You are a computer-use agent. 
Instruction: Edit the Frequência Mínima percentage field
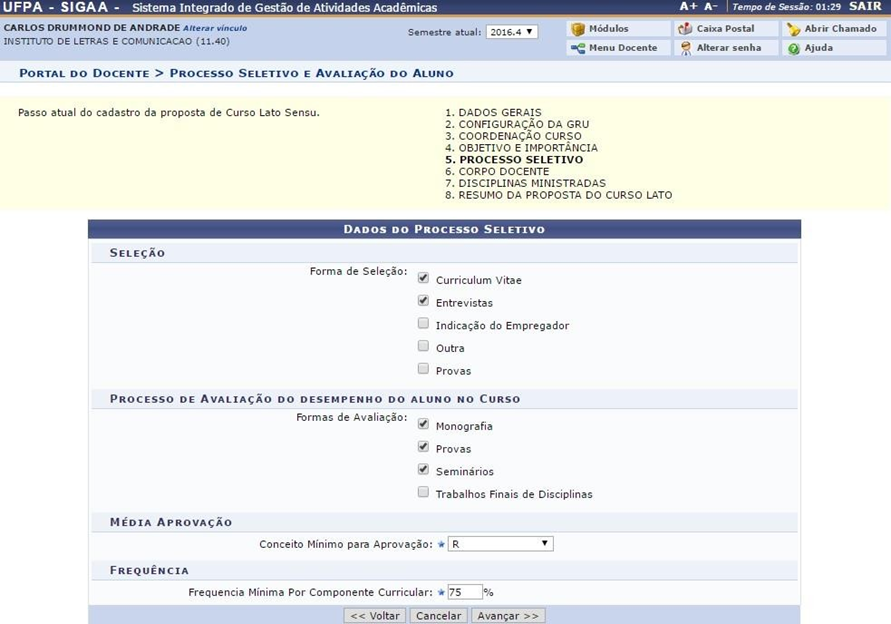466,591
